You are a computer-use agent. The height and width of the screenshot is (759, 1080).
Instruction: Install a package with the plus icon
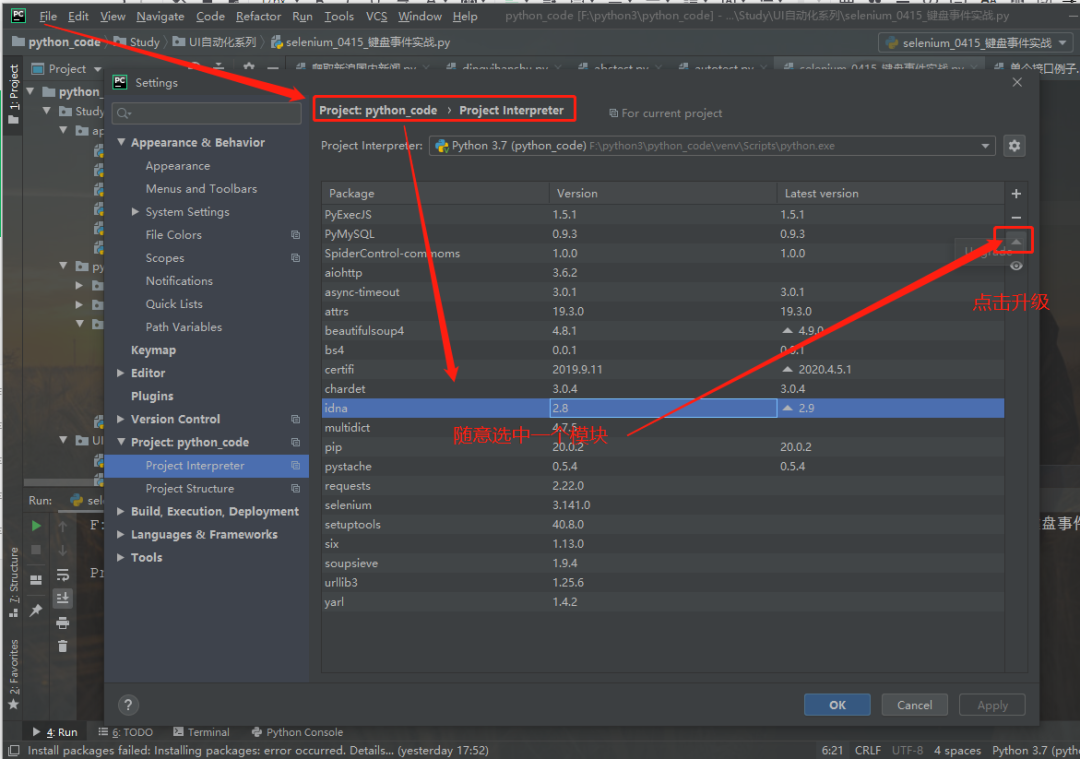click(x=1016, y=194)
